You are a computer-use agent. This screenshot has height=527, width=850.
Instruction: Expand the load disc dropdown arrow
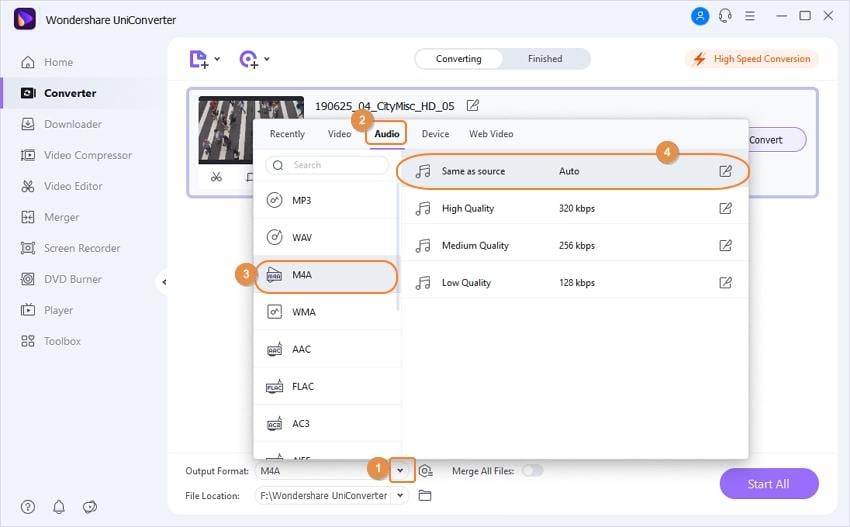coord(267,59)
